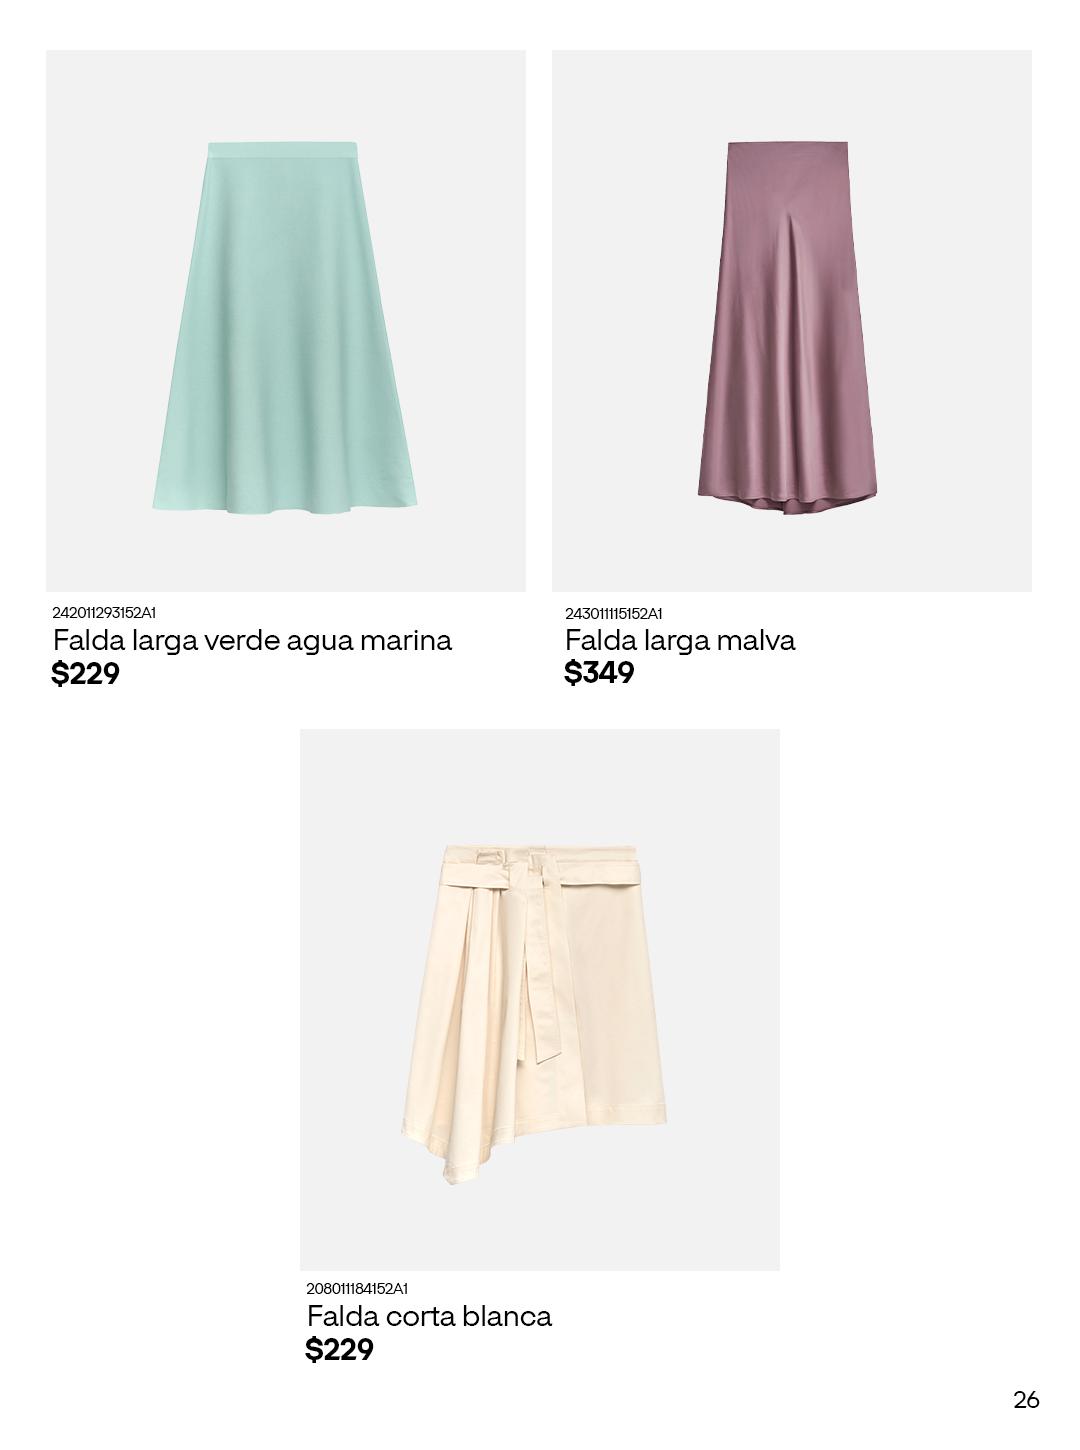Screen dimensions: 1080x1450
Task: Select product code 242011293152A1
Action: 104,612
